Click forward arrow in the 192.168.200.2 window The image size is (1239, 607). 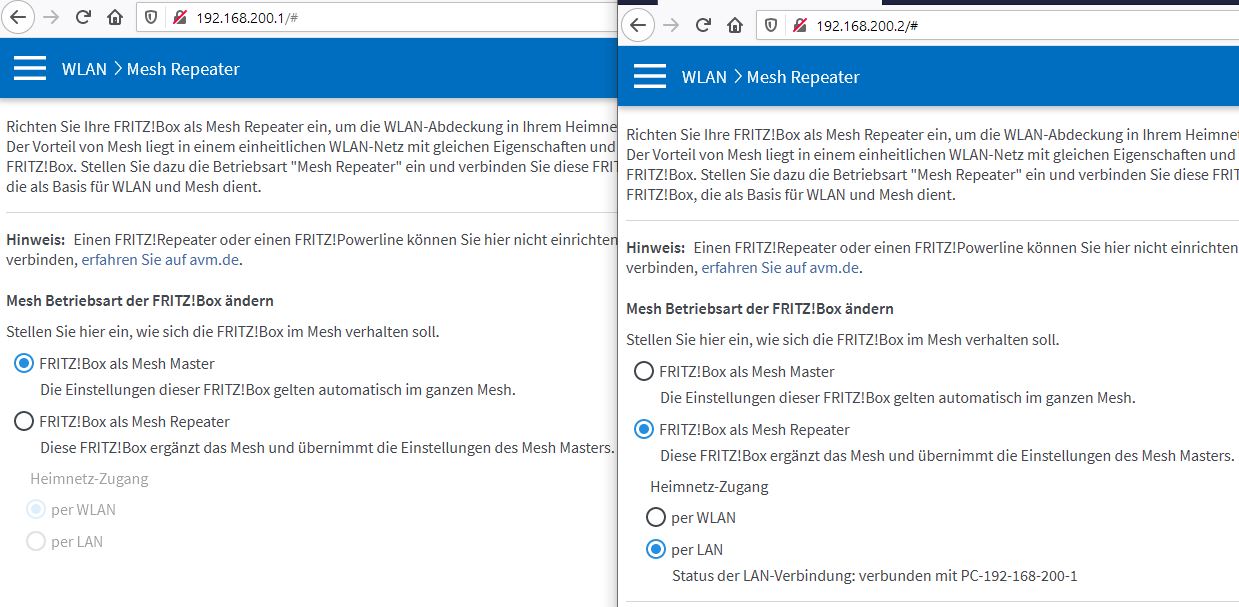coord(670,25)
